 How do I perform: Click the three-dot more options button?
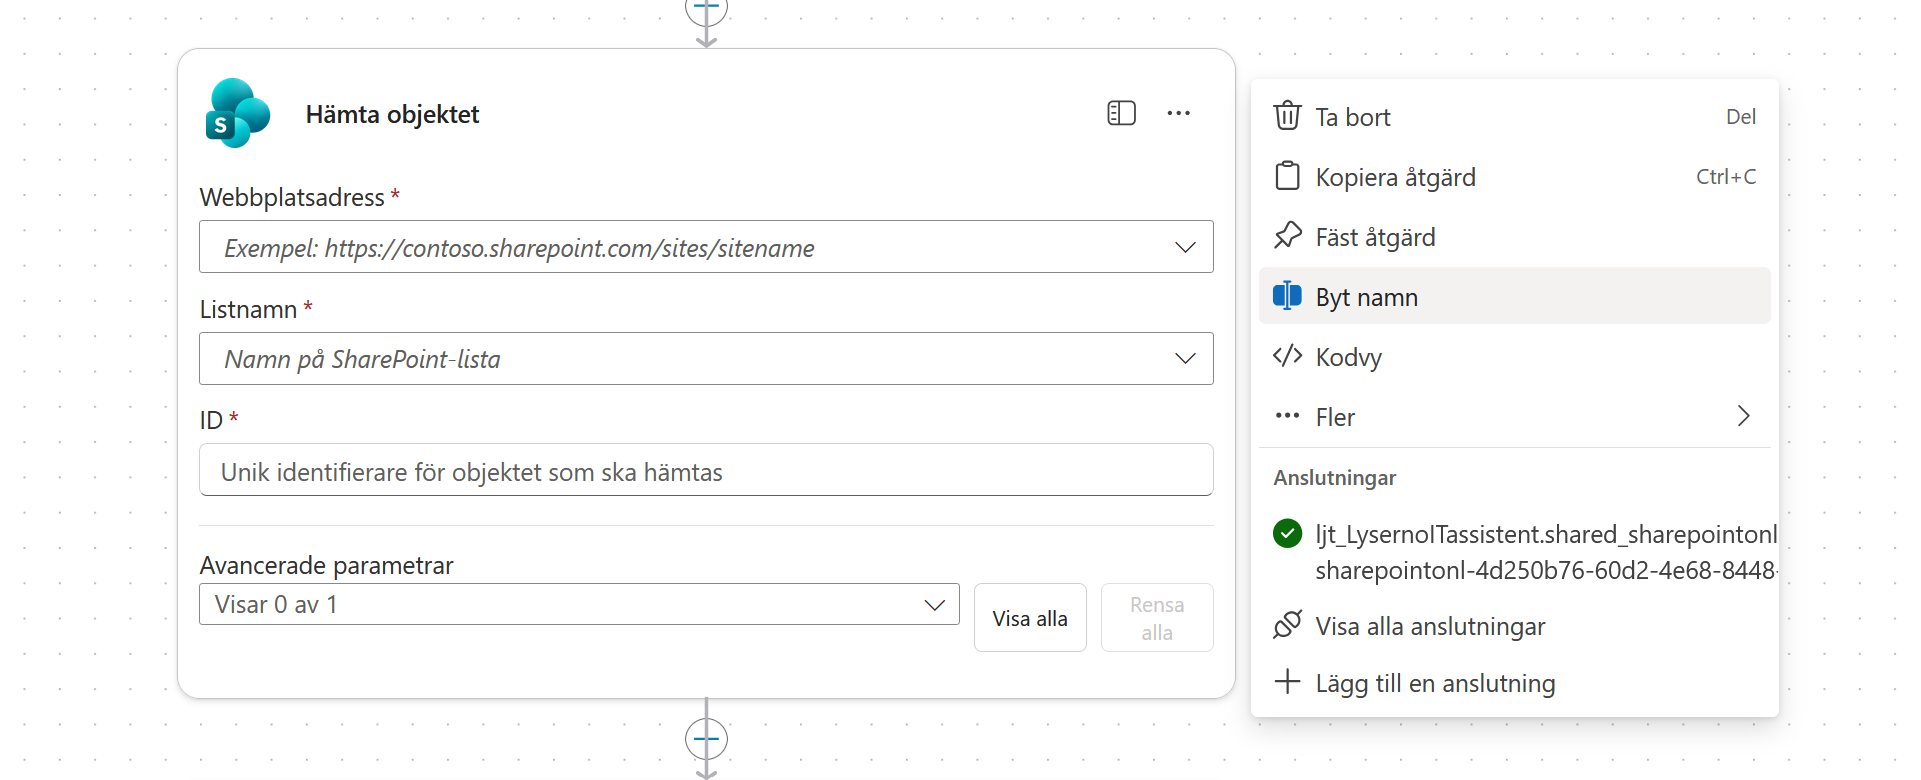pyautogui.click(x=1178, y=113)
